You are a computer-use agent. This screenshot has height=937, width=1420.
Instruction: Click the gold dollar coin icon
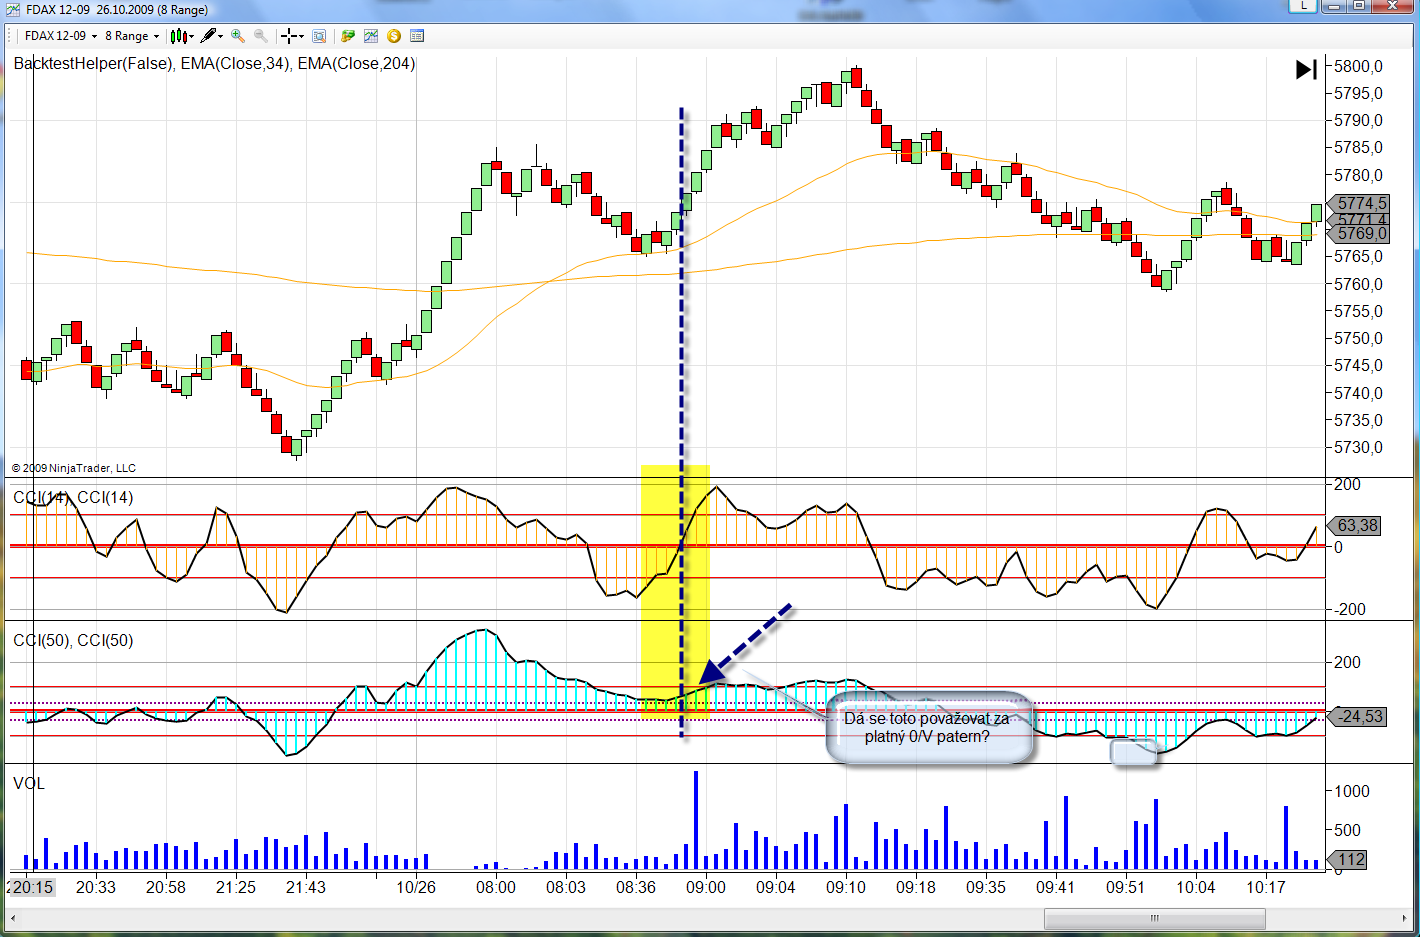[x=394, y=36]
